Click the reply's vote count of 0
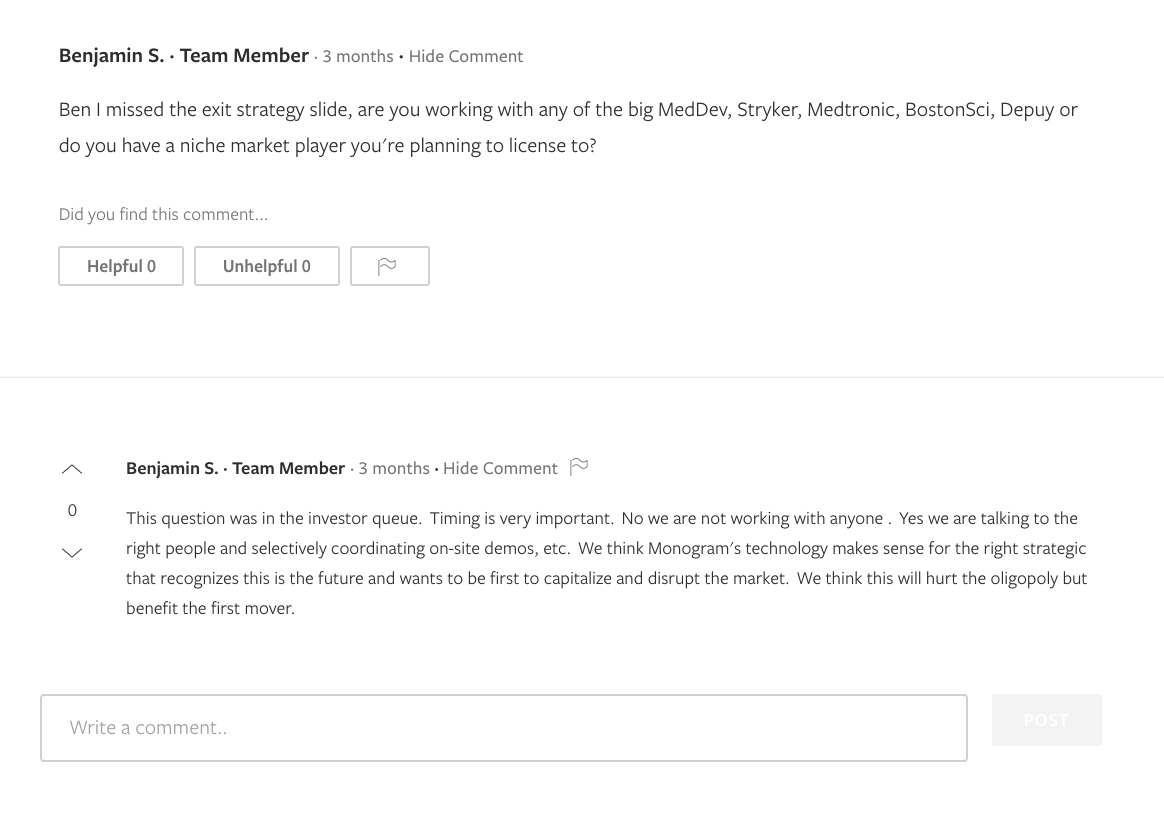1164x840 pixels. tap(72, 510)
